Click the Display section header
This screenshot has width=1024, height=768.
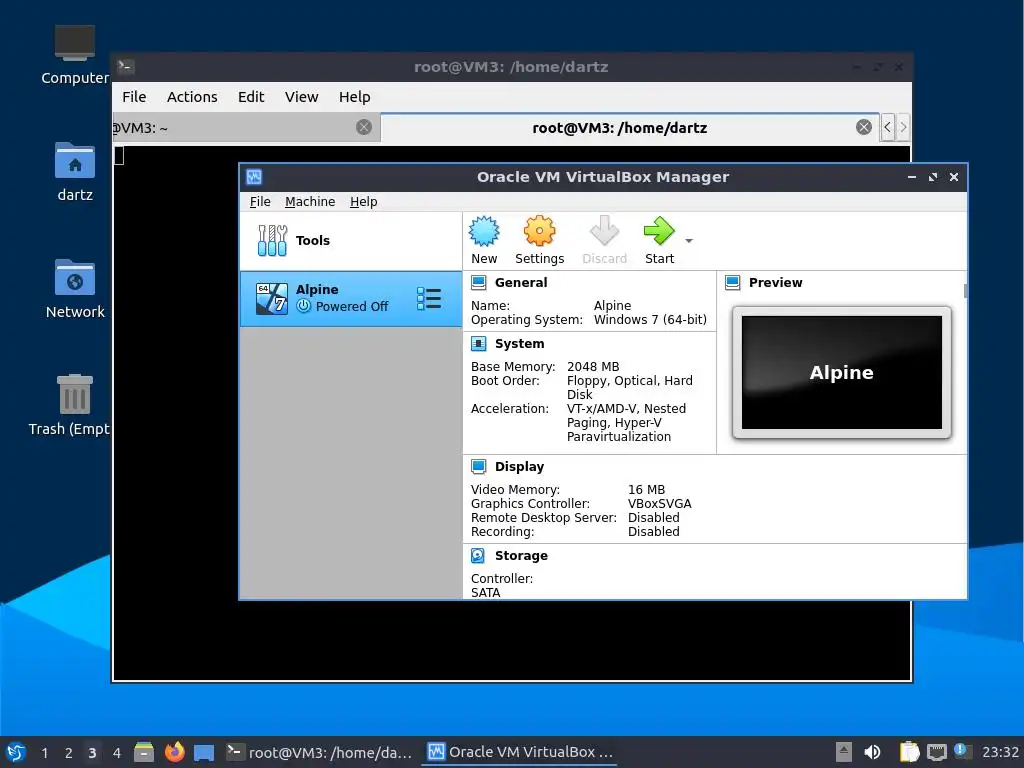click(519, 466)
